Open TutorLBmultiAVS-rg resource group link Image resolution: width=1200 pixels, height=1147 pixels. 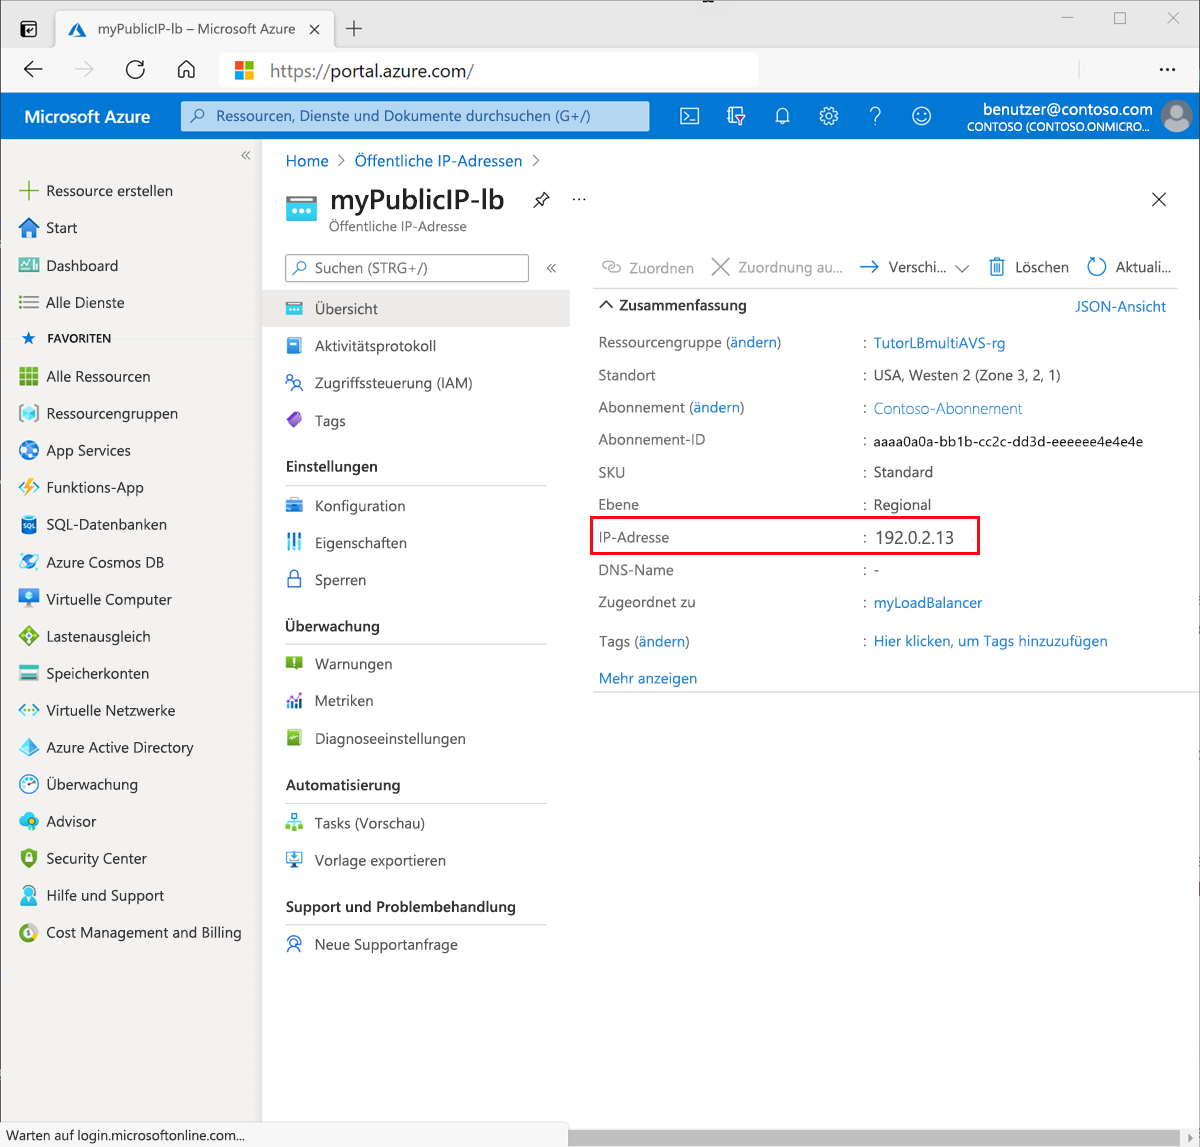(x=940, y=343)
